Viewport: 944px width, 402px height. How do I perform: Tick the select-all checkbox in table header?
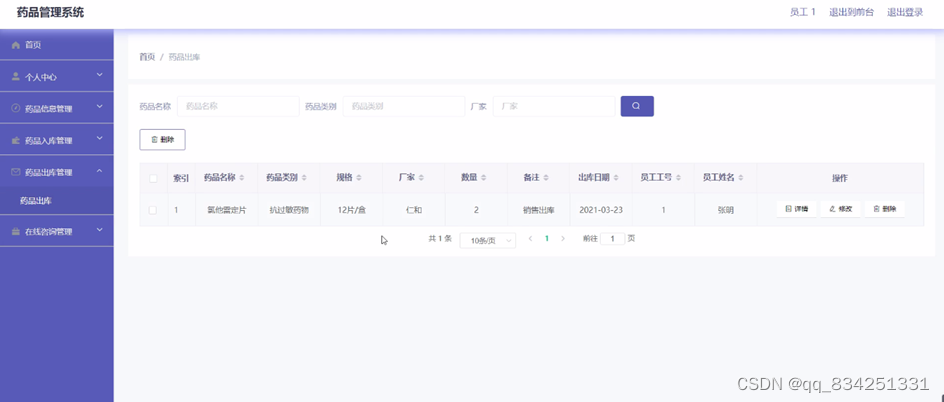[153, 178]
